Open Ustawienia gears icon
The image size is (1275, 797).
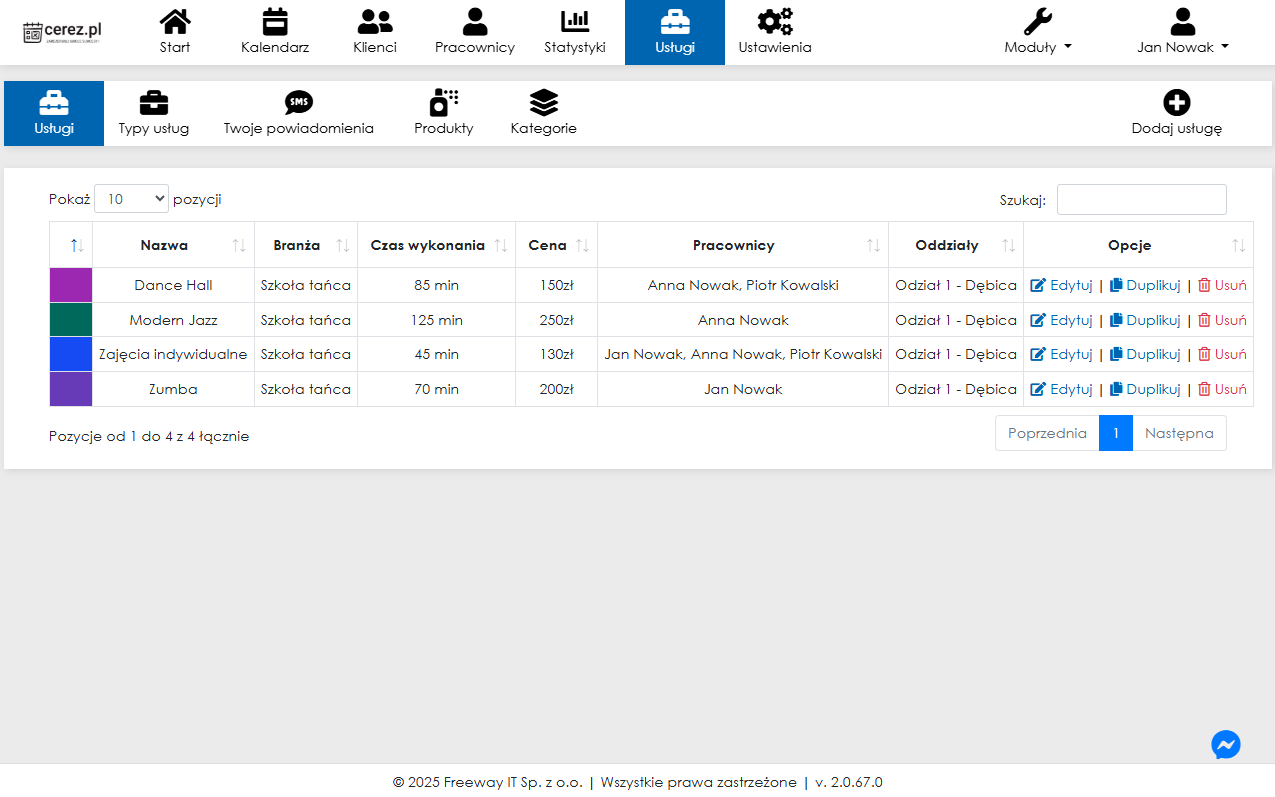(x=775, y=21)
